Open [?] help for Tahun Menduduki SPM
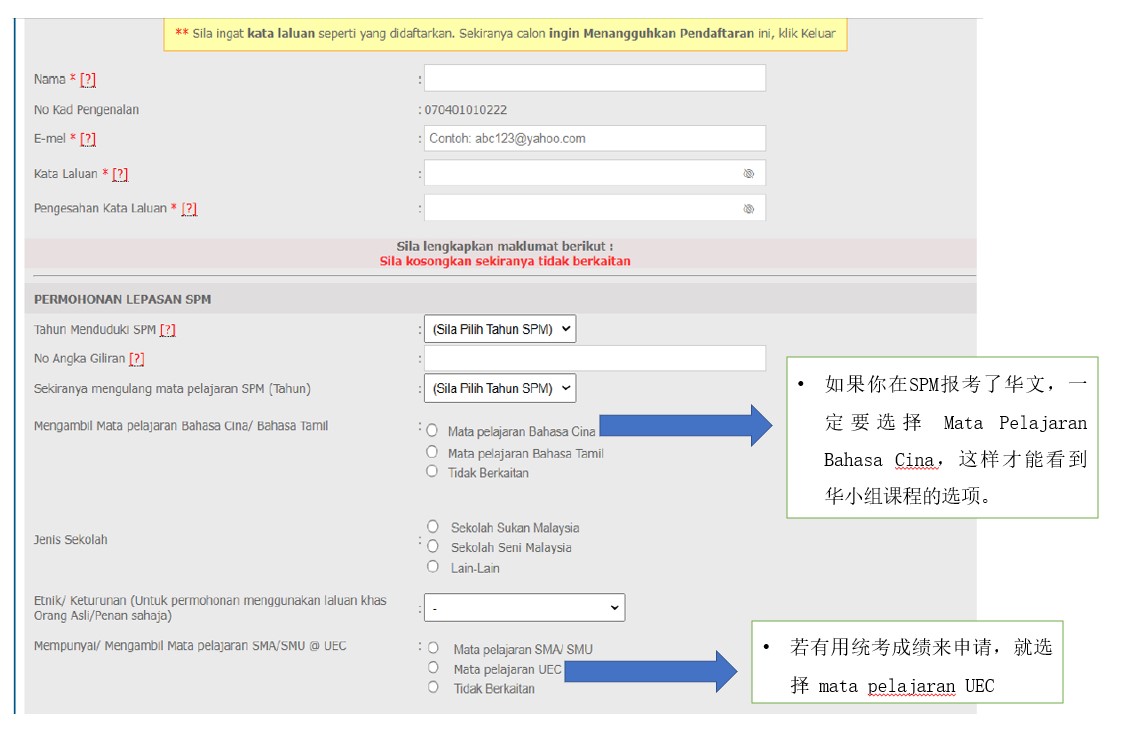This screenshot has width=1122, height=735. tap(168, 330)
